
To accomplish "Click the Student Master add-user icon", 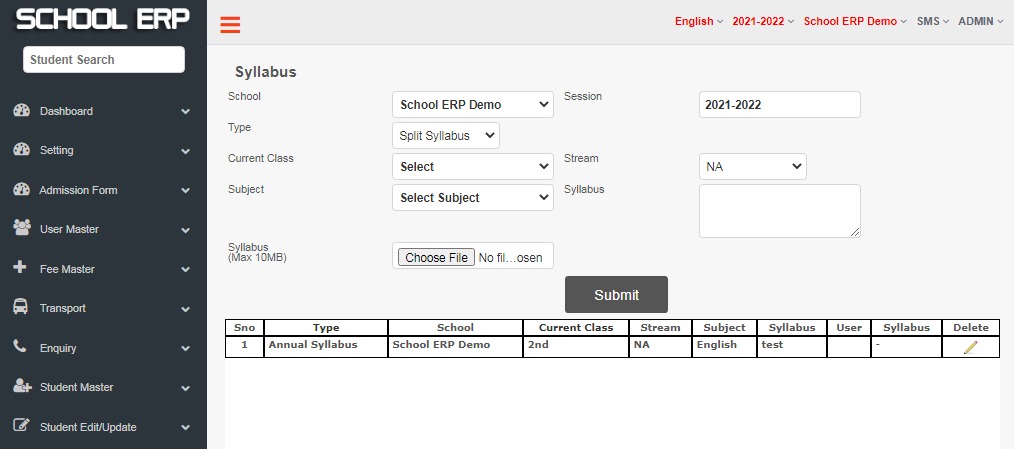I will [x=22, y=386].
